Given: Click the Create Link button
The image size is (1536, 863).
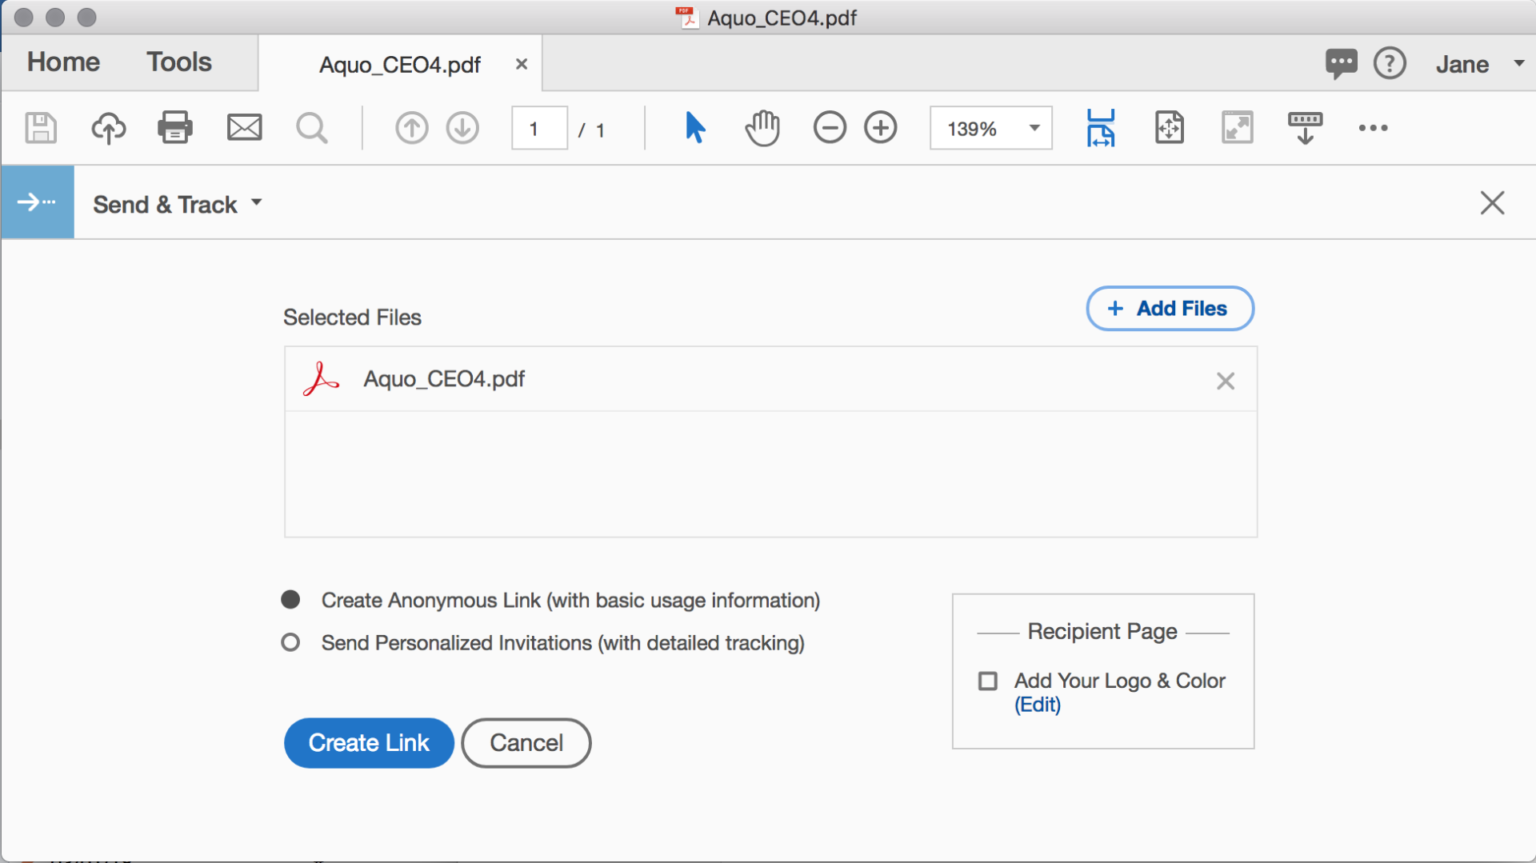Looking at the screenshot, I should 369,742.
